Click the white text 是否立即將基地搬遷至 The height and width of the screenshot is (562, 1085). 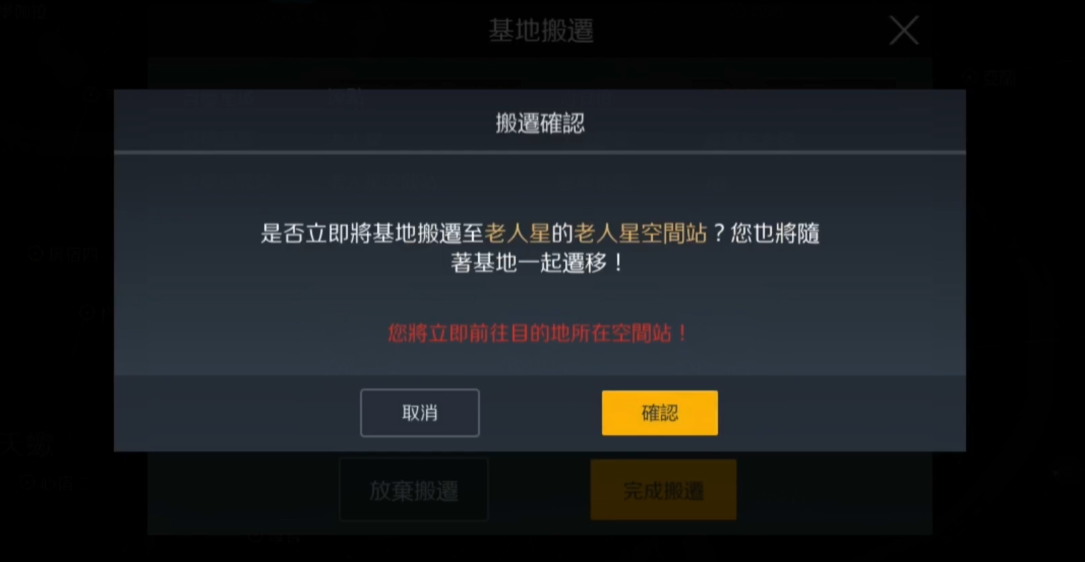(372, 234)
